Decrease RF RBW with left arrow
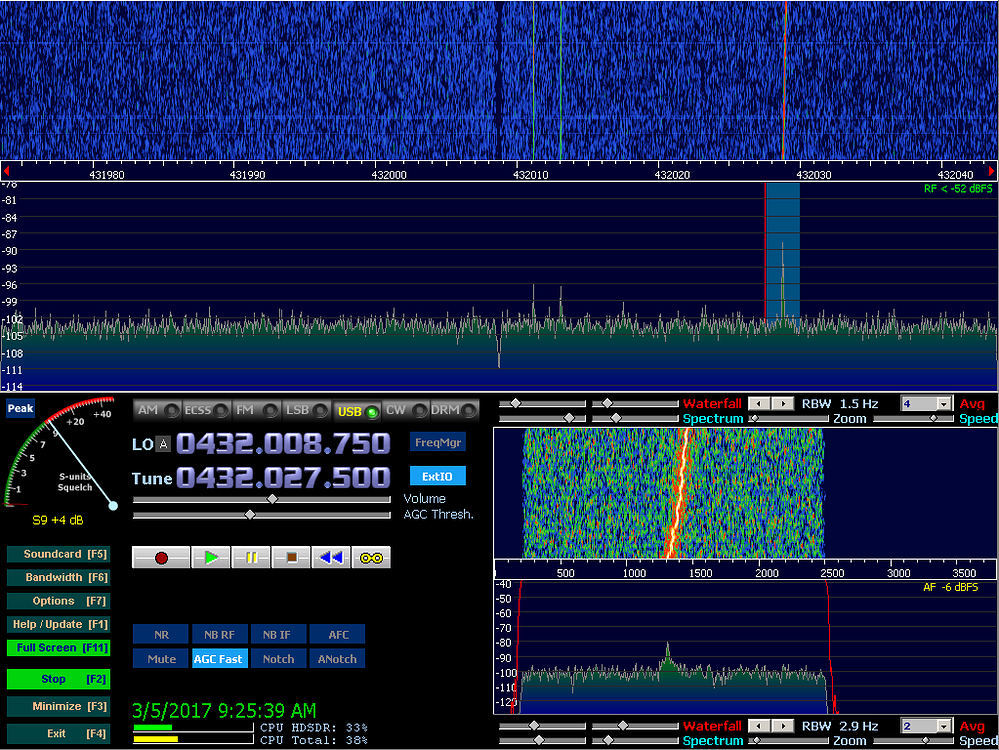The width and height of the screenshot is (999, 750). 759,403
